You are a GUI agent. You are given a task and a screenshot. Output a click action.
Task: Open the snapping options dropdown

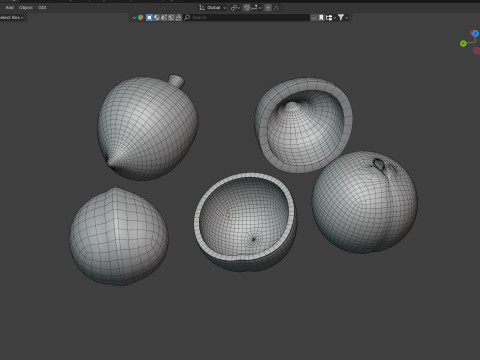pyautogui.click(x=256, y=7)
